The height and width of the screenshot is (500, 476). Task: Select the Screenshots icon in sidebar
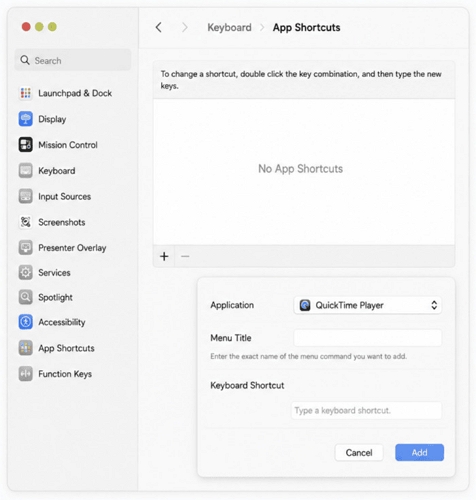coord(26,222)
